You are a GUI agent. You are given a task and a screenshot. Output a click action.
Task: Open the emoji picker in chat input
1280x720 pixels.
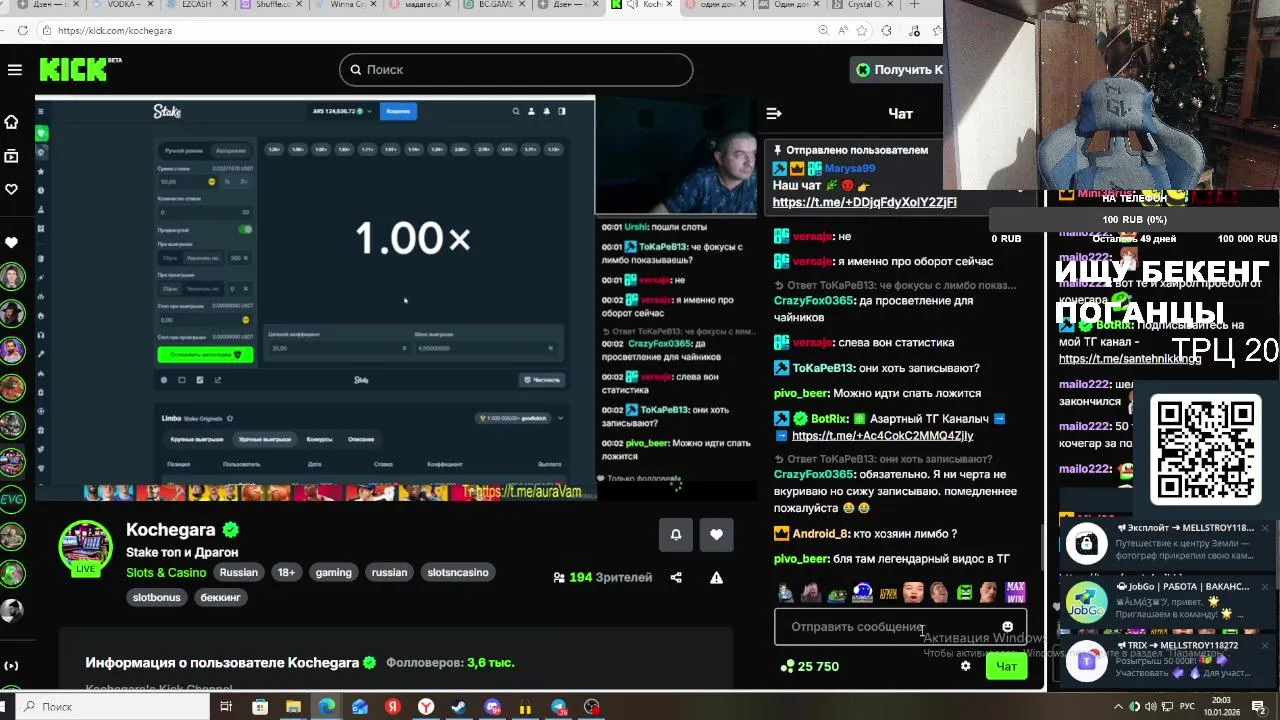(x=1007, y=627)
